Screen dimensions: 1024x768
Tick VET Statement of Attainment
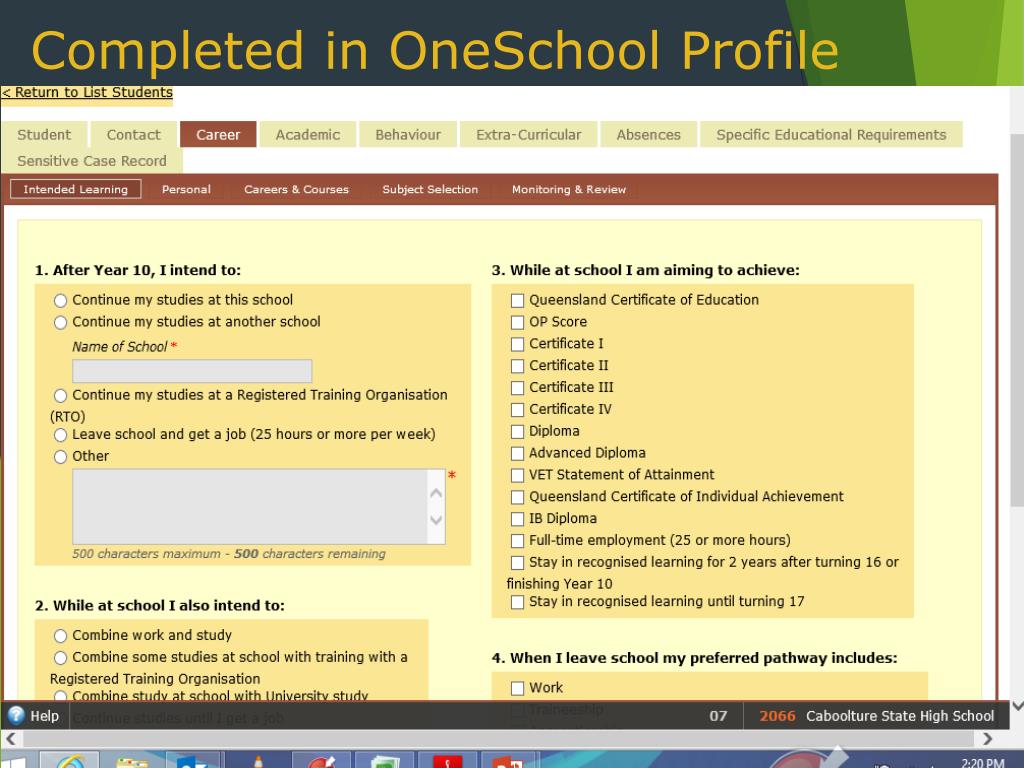pyautogui.click(x=517, y=475)
